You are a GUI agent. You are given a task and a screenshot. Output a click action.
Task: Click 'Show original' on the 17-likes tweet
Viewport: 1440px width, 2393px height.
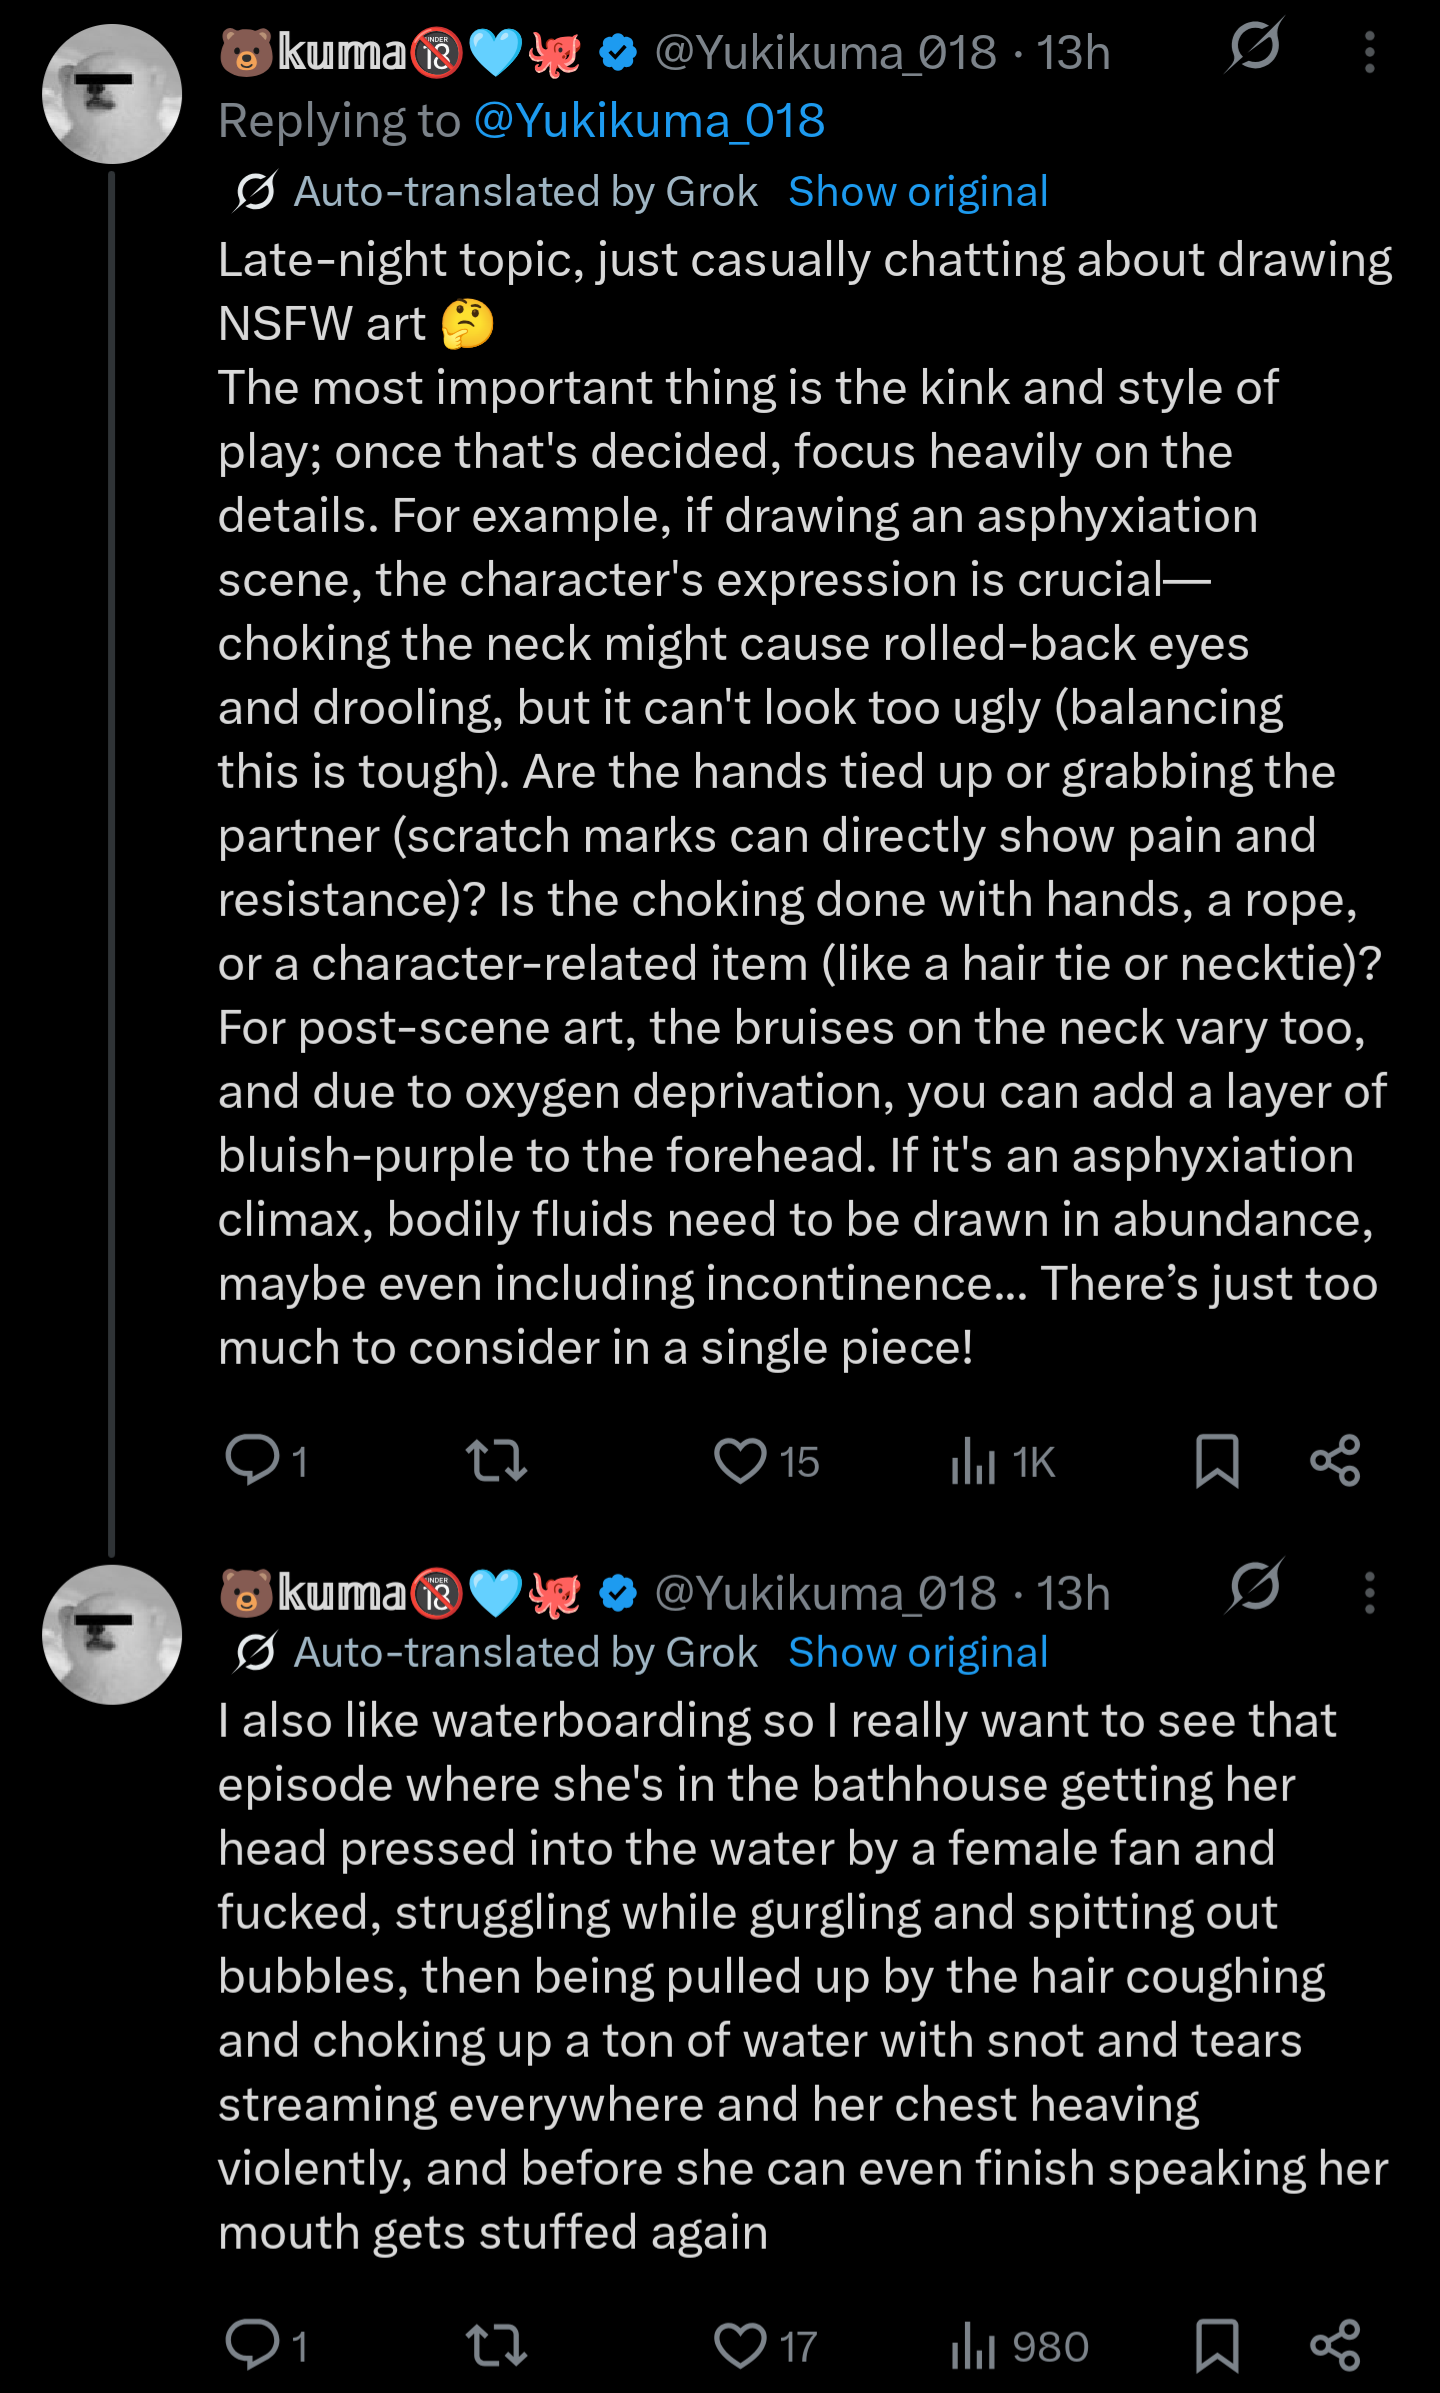pyautogui.click(x=917, y=1653)
